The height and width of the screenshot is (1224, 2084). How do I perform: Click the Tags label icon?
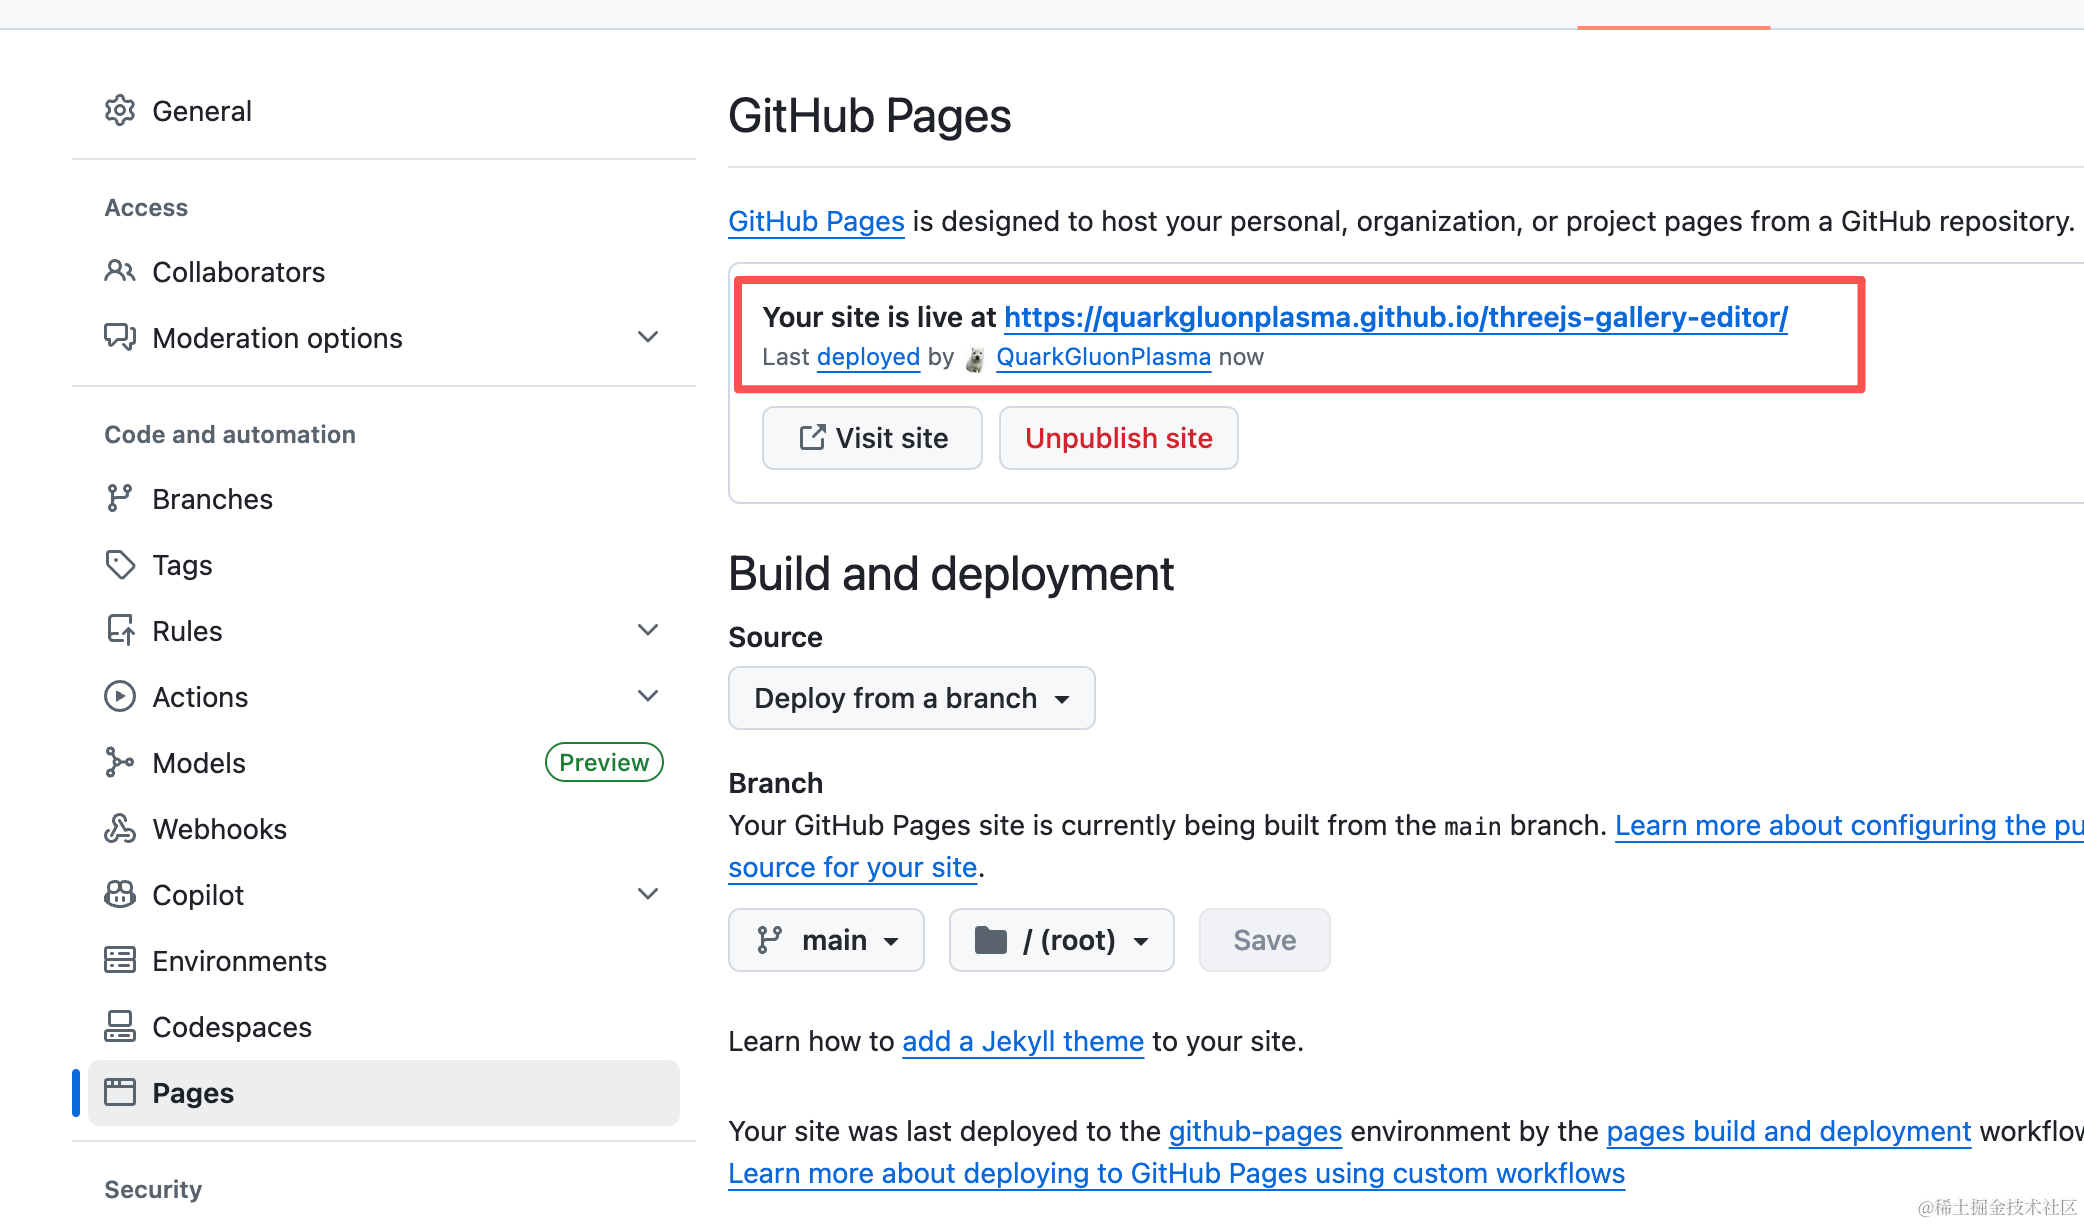(x=120, y=564)
